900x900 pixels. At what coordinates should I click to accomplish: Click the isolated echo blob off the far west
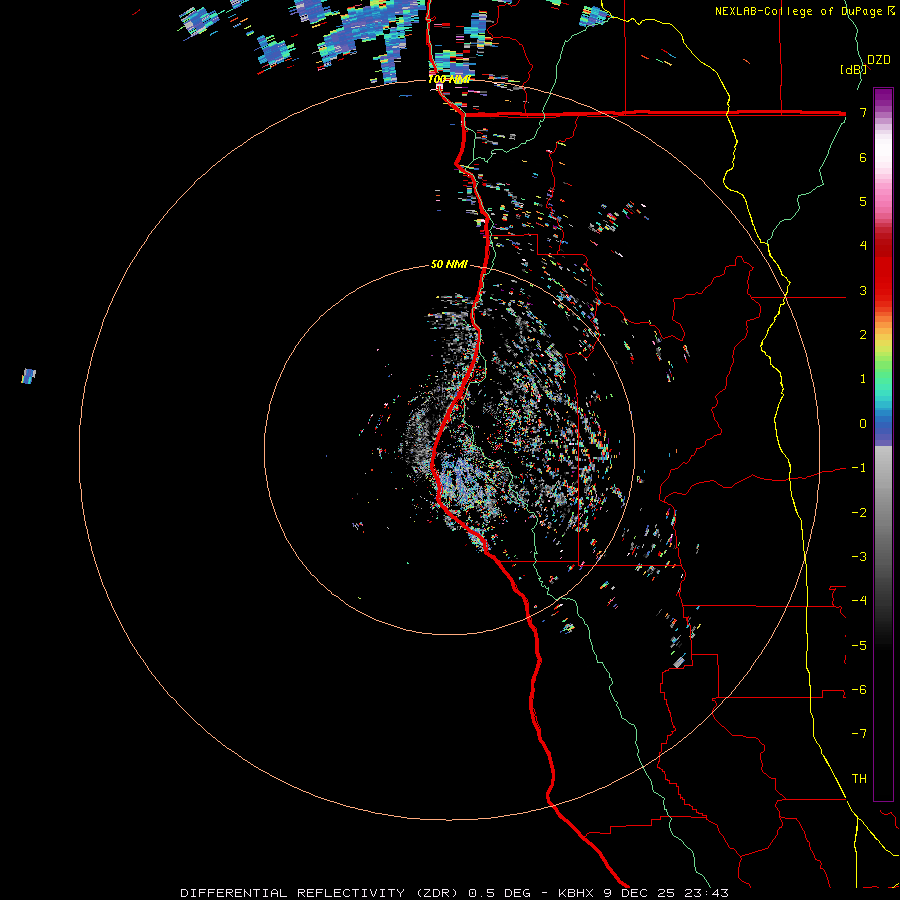29,377
